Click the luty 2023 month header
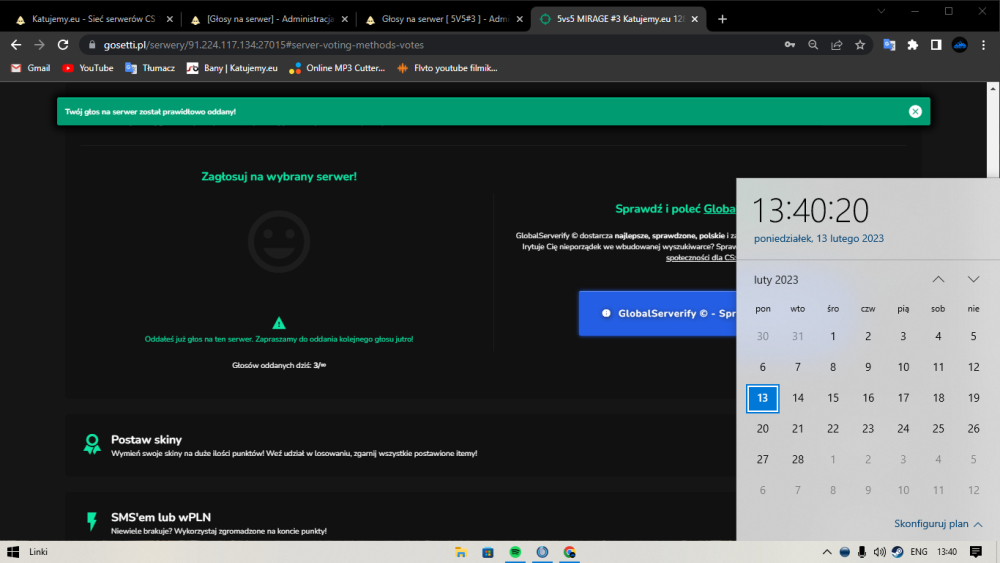The image size is (1000, 563). tap(776, 280)
